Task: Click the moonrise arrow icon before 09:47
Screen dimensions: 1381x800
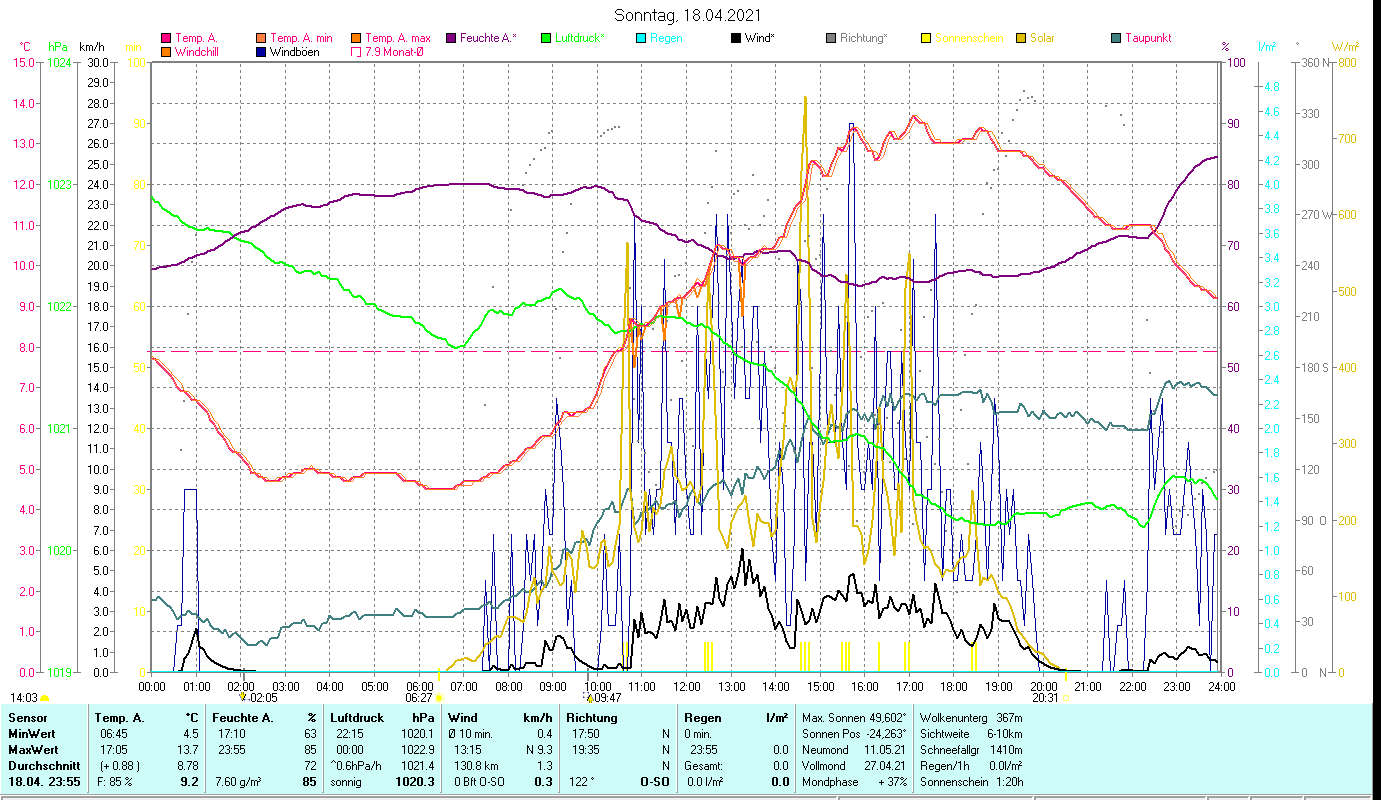Action: click(589, 697)
